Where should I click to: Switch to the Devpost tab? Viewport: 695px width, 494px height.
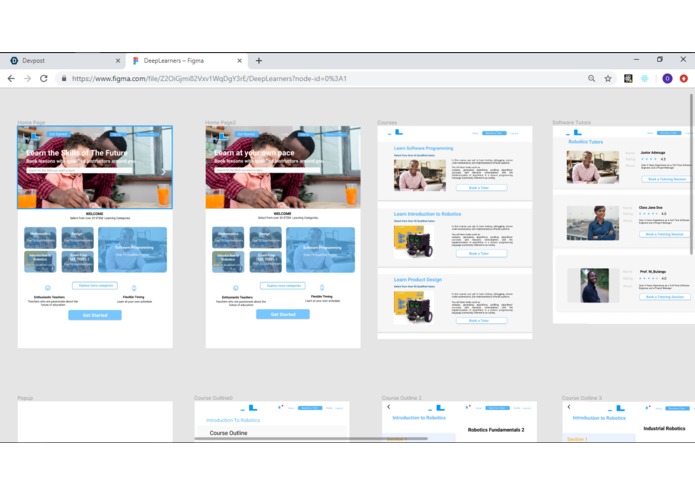62,61
